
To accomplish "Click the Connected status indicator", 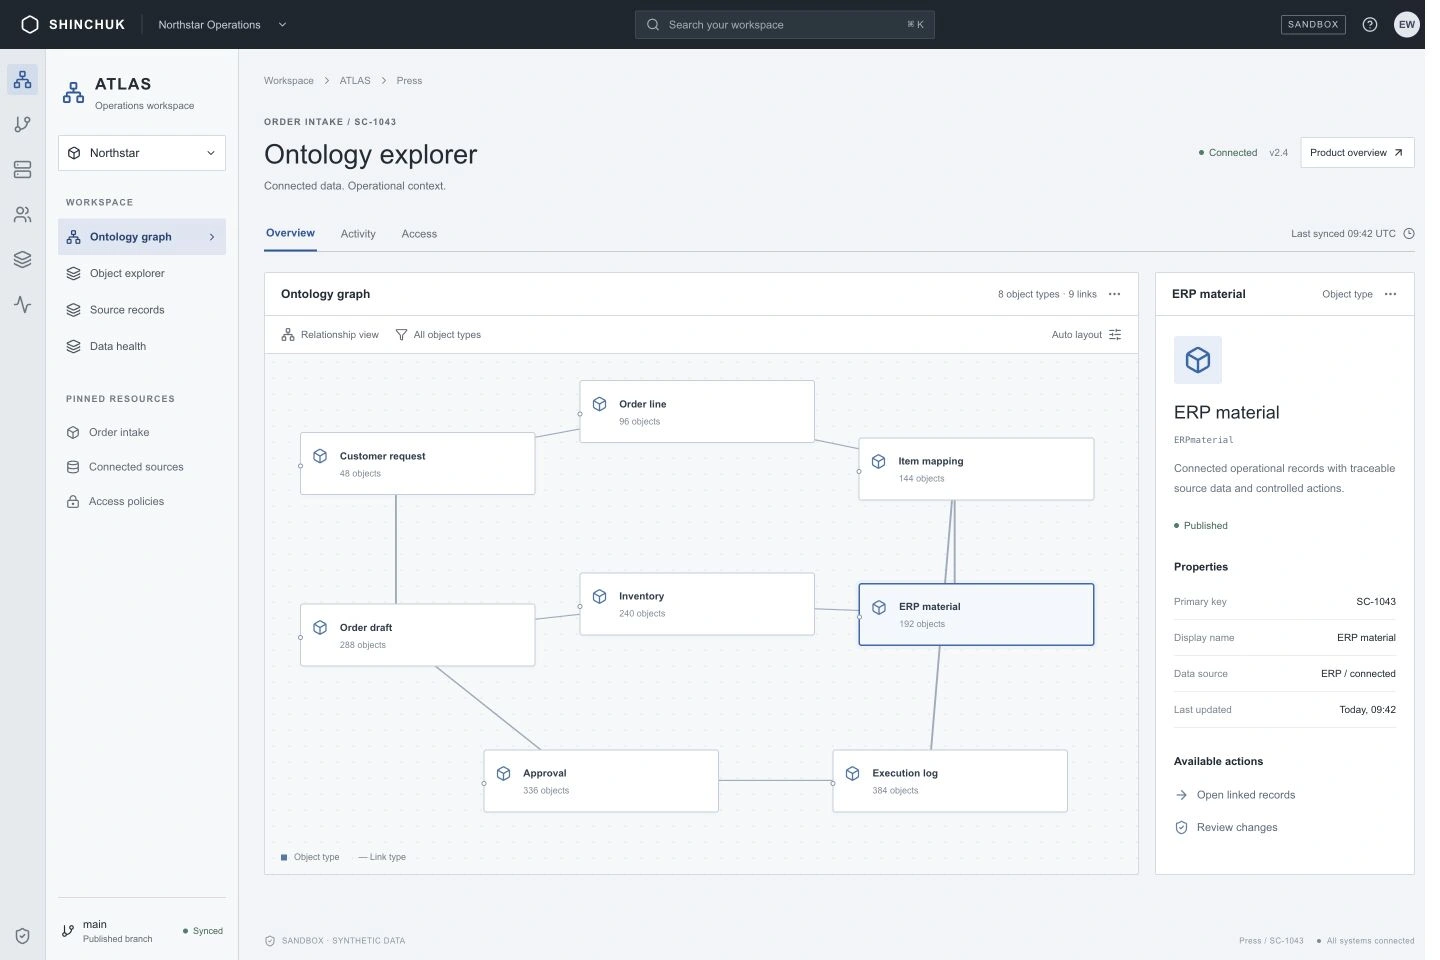I will pyautogui.click(x=1228, y=153).
